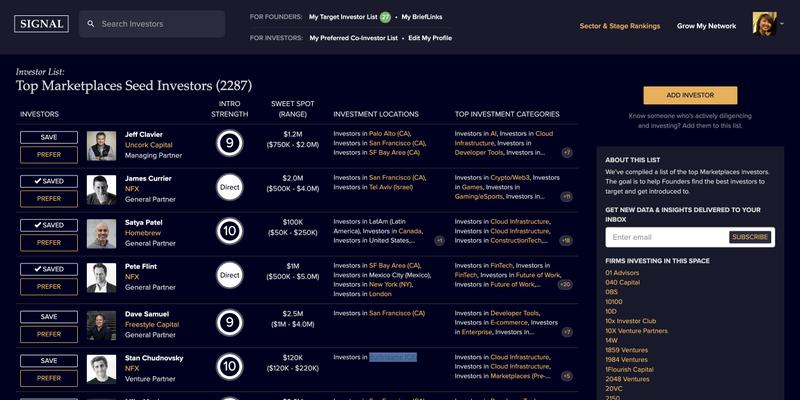This screenshot has height=400, width=800.
Task: Click Pete Flint's Direct intro badge
Action: pyautogui.click(x=230, y=275)
